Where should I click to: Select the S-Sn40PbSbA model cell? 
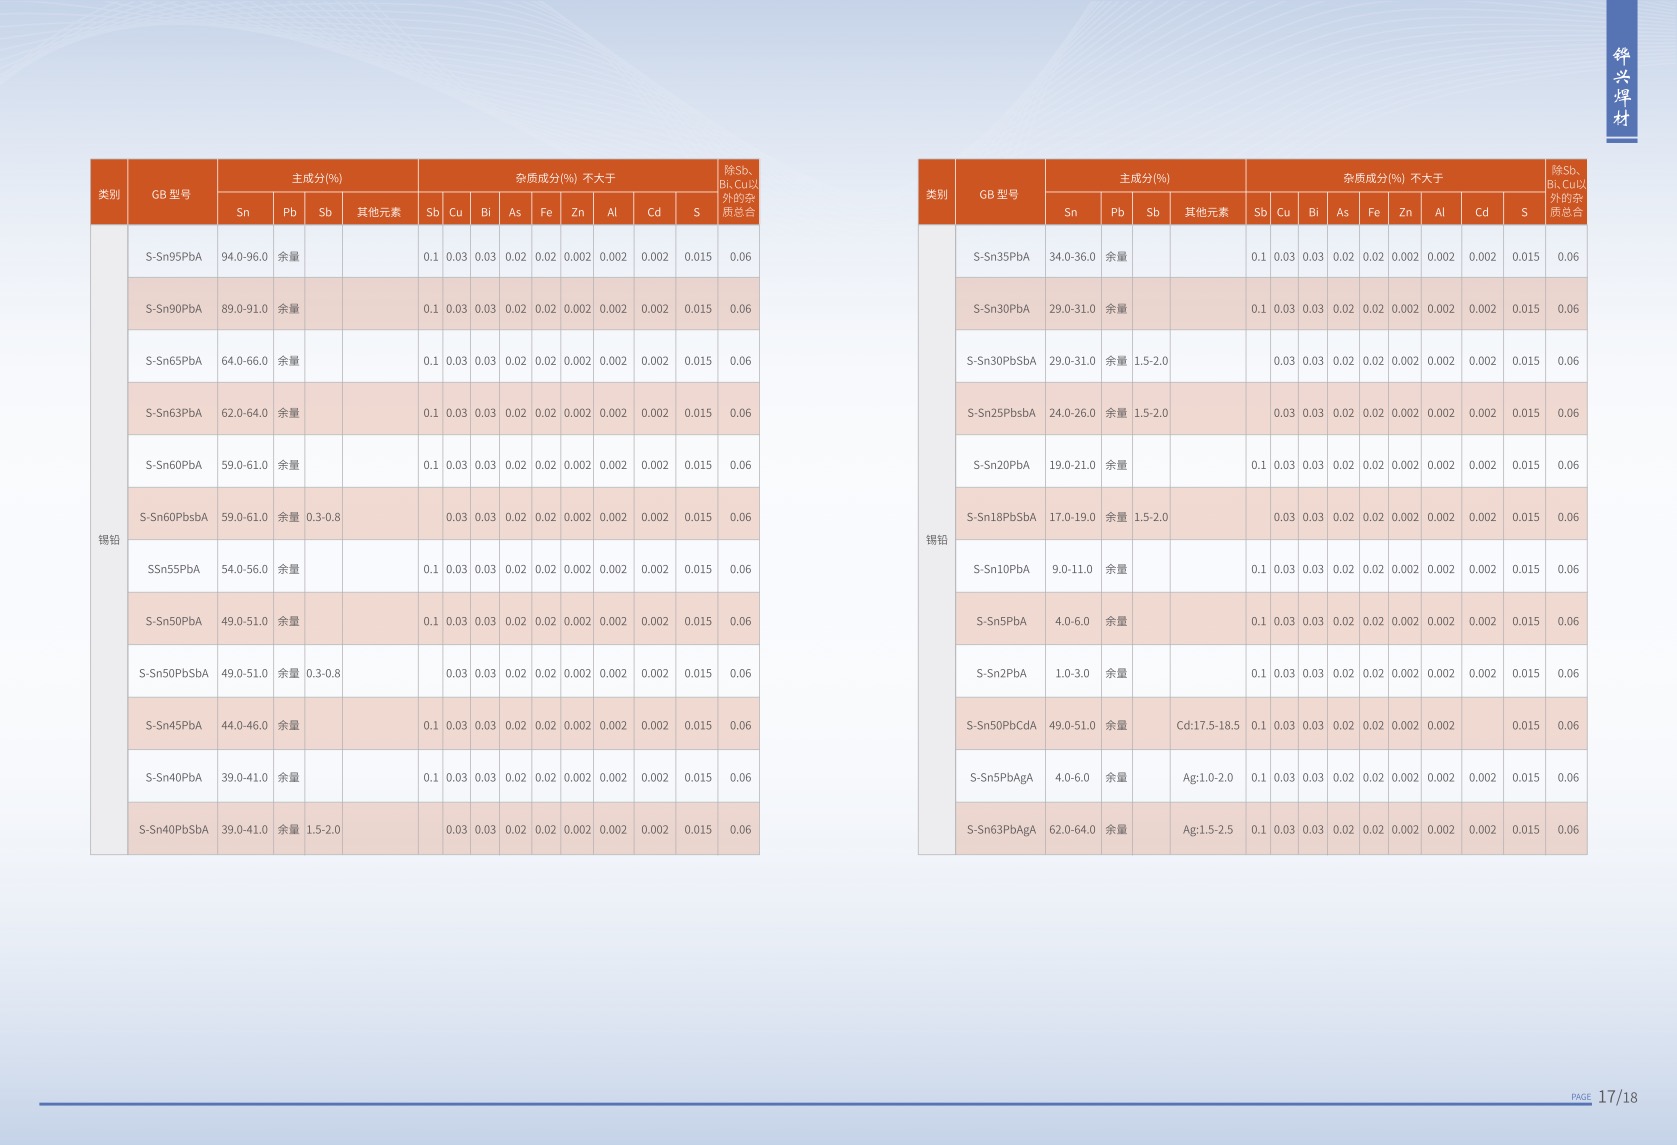[173, 830]
